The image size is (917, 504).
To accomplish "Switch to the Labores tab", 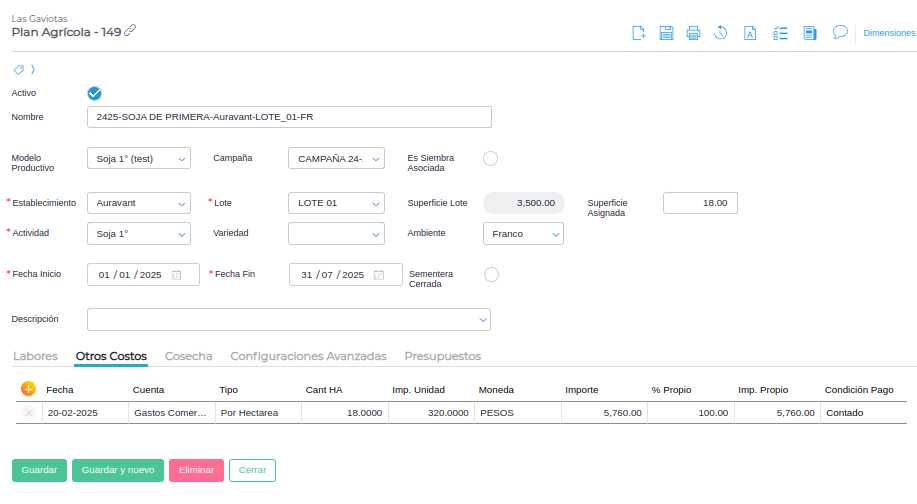I will pyautogui.click(x=35, y=356).
